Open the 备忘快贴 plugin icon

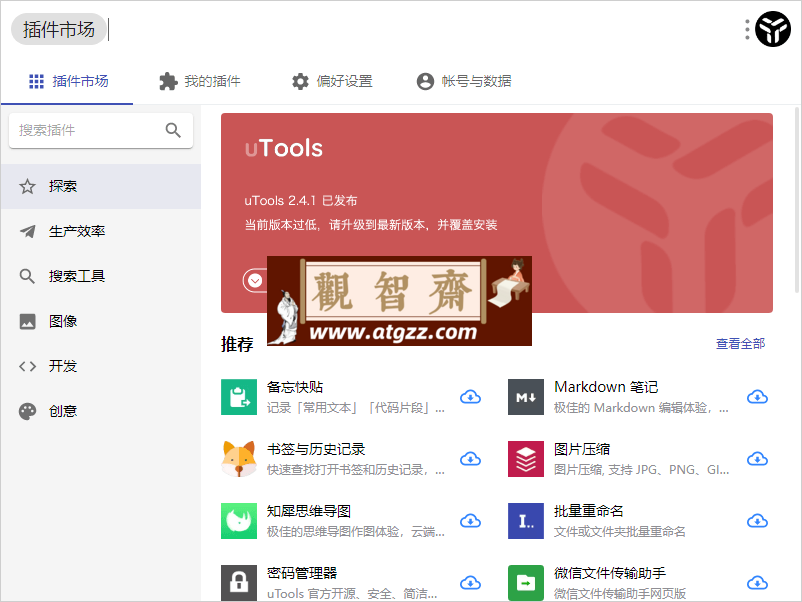(x=239, y=397)
